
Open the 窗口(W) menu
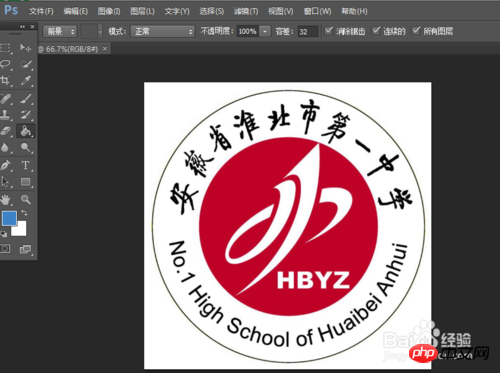tap(317, 11)
